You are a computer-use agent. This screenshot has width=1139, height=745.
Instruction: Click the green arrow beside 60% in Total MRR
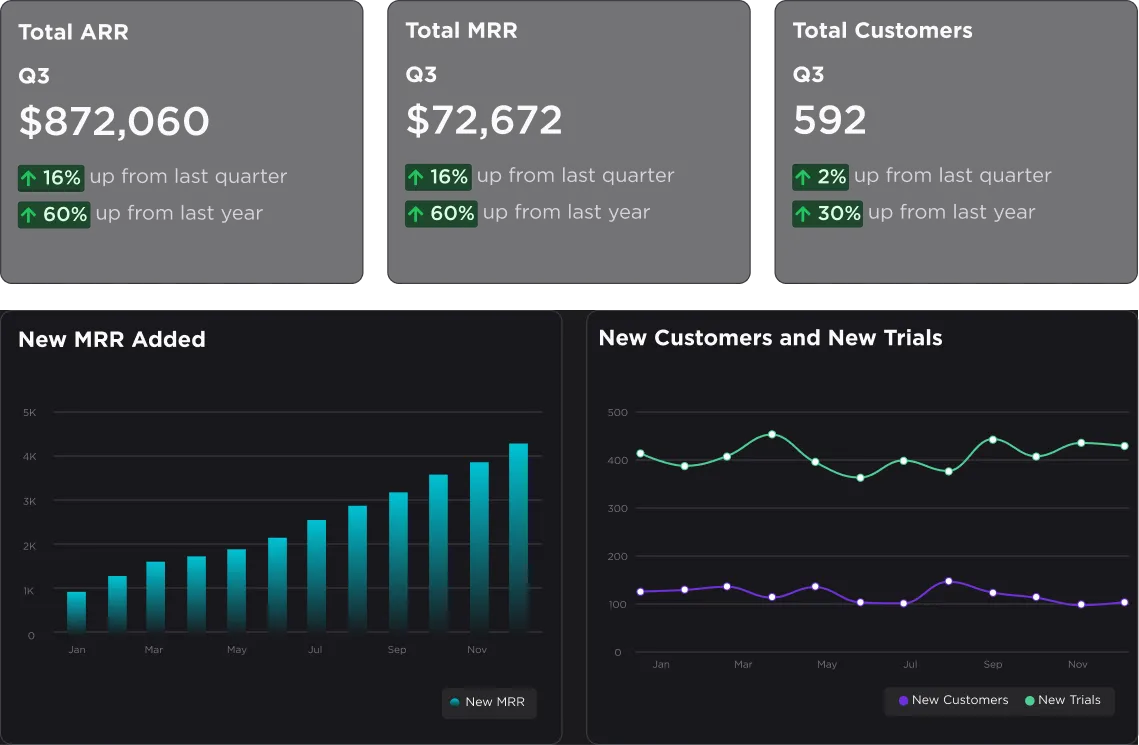pyautogui.click(x=416, y=214)
